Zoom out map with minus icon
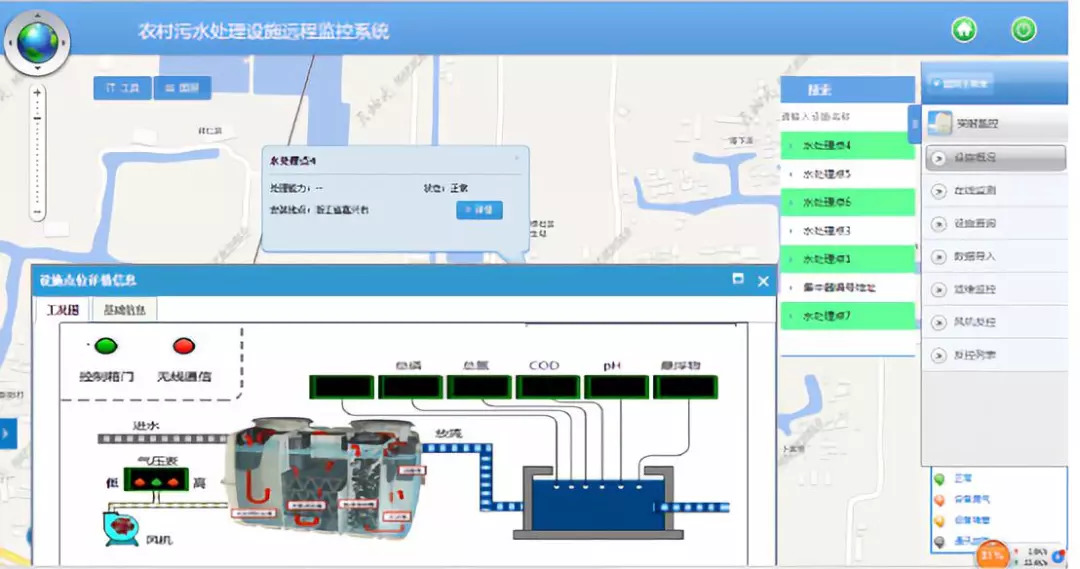 (38, 212)
